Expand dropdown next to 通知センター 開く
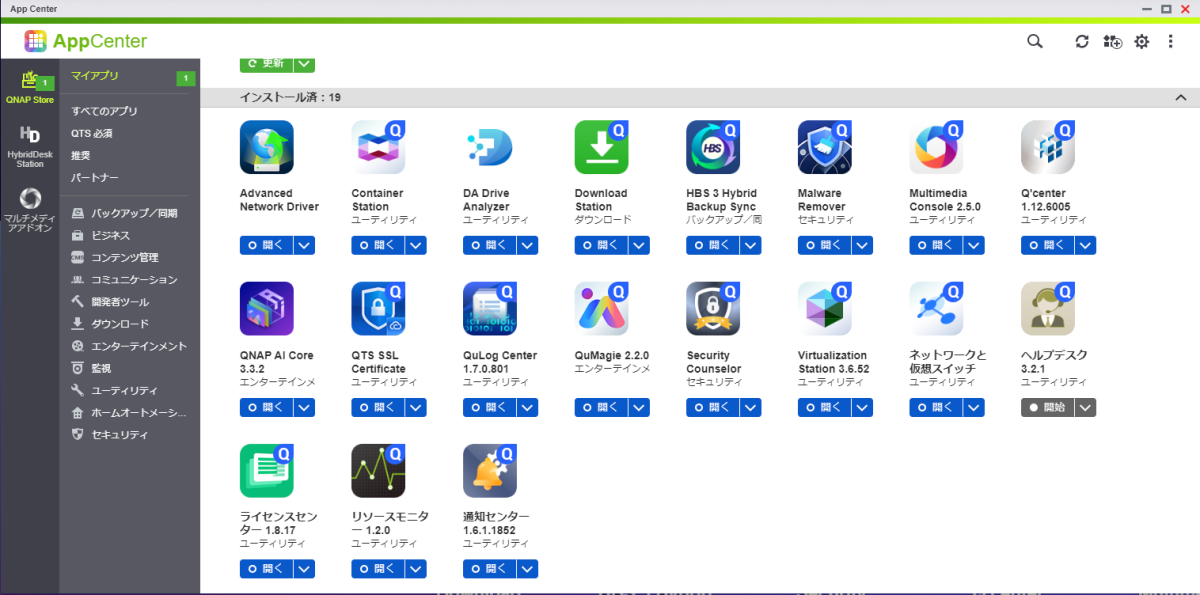 coord(528,569)
